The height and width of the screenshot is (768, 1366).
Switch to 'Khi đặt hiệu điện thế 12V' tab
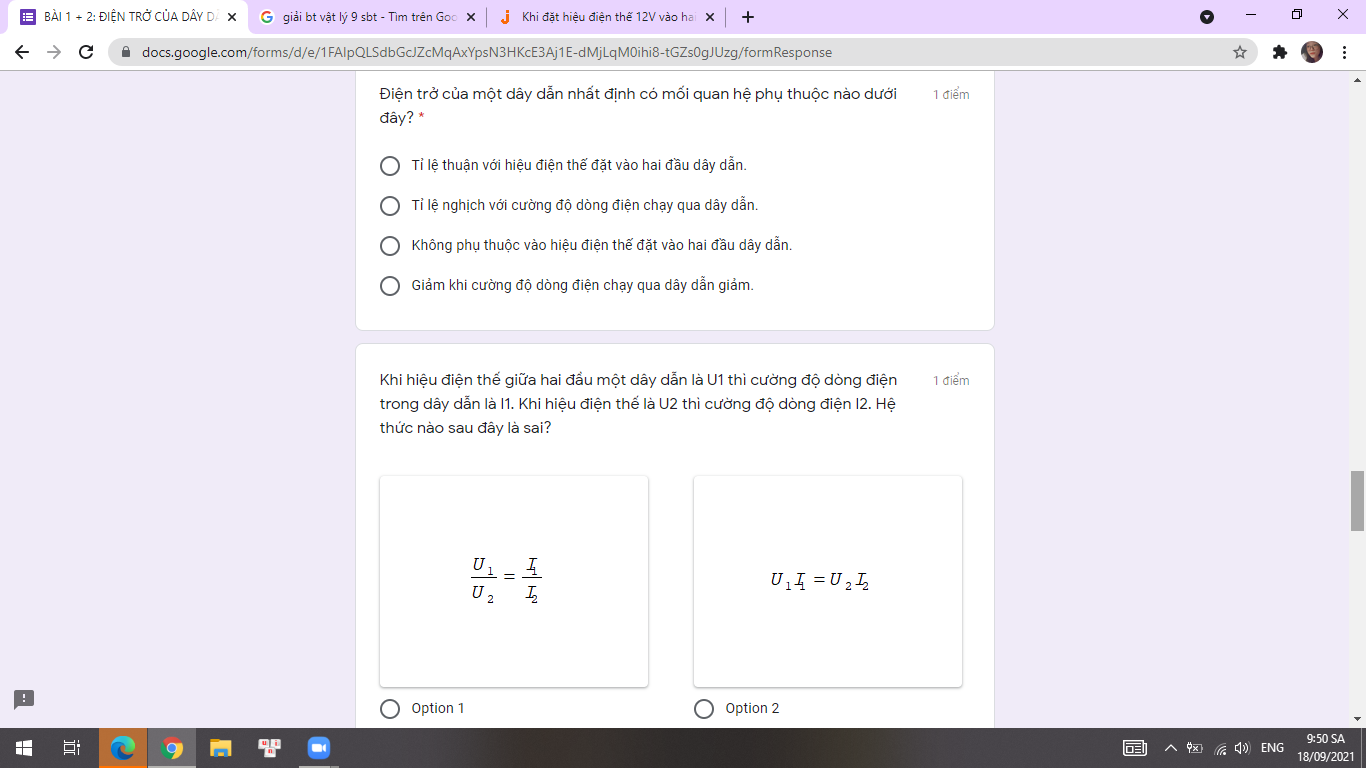tap(605, 17)
